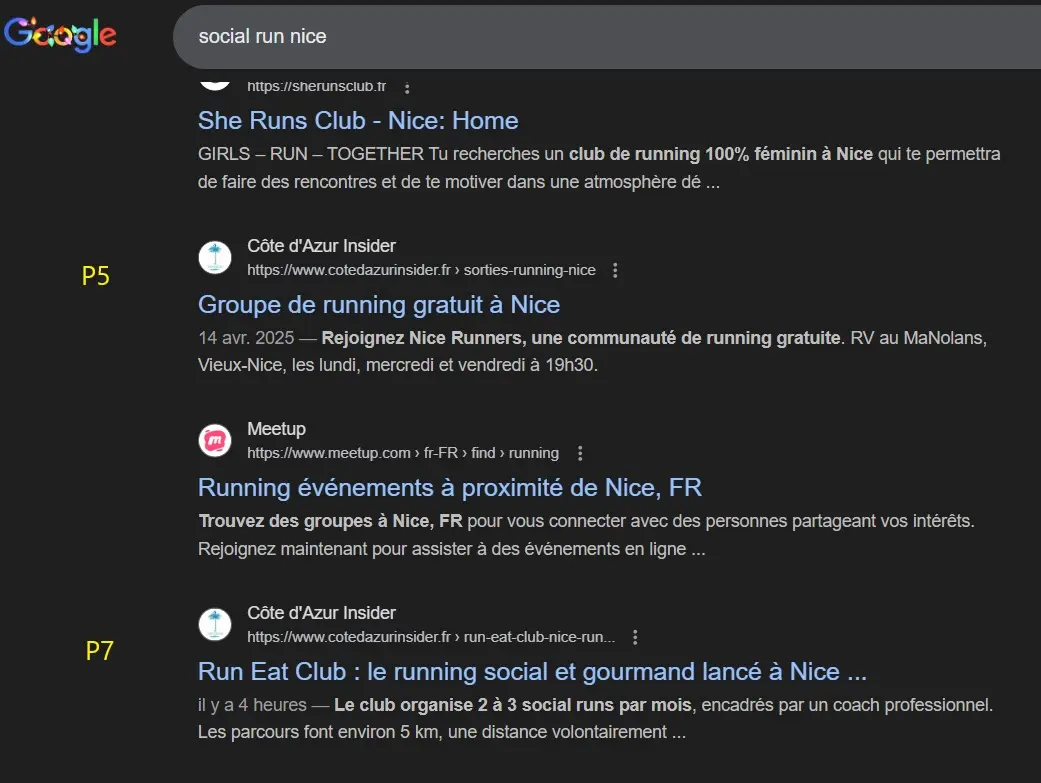Click the three-dot icon beside the Run Eat Club breadcrumb

(x=634, y=635)
